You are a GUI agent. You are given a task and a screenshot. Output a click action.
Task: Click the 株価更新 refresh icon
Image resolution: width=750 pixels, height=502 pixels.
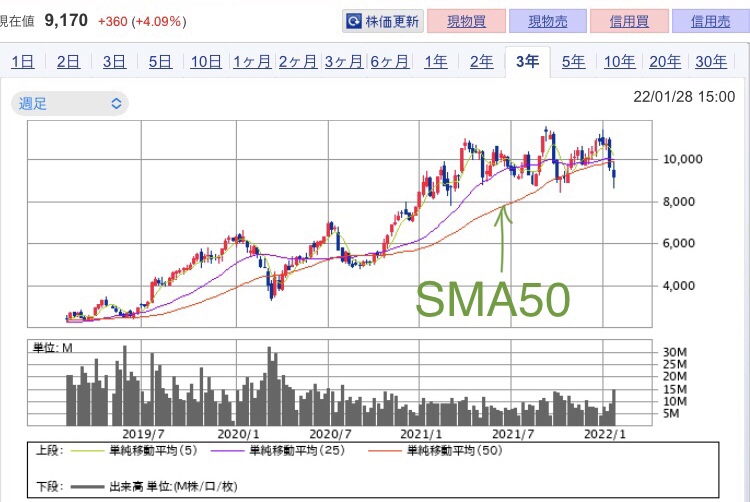(x=354, y=22)
